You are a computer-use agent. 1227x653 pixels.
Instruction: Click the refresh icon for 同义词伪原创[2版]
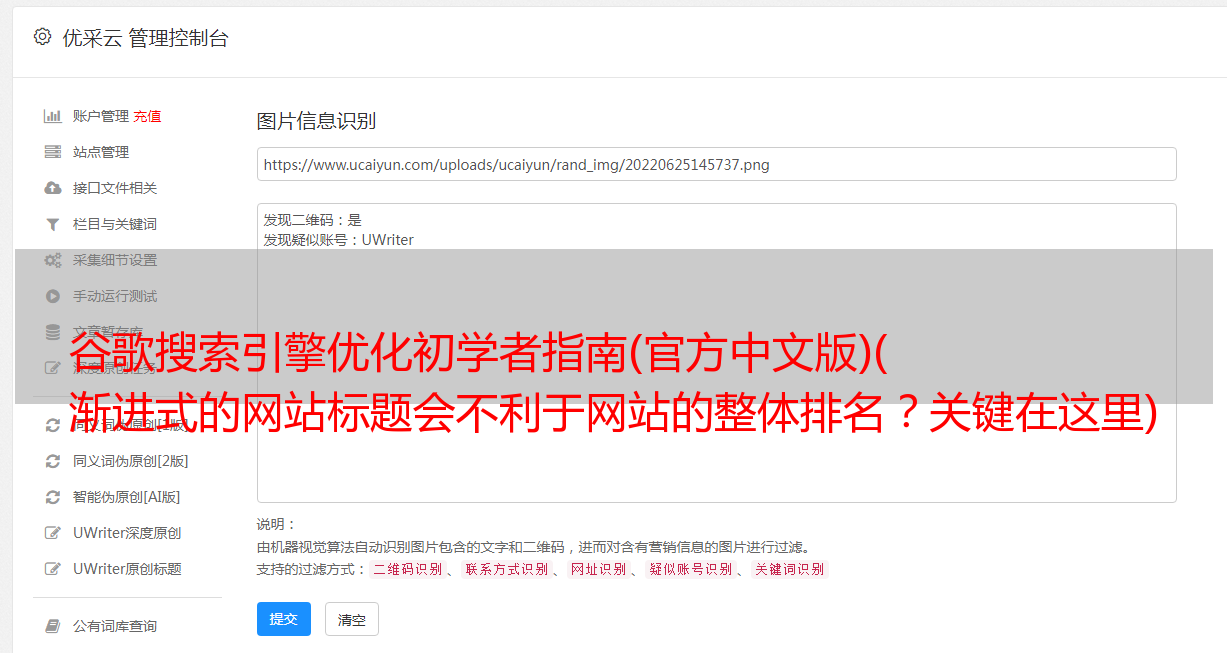[53, 461]
